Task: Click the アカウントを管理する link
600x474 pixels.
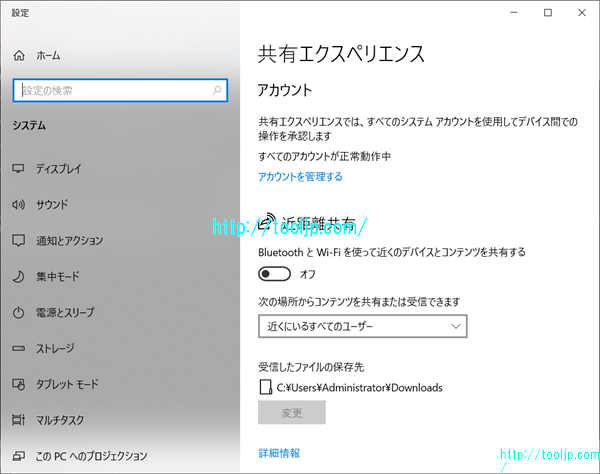Action: pos(300,177)
